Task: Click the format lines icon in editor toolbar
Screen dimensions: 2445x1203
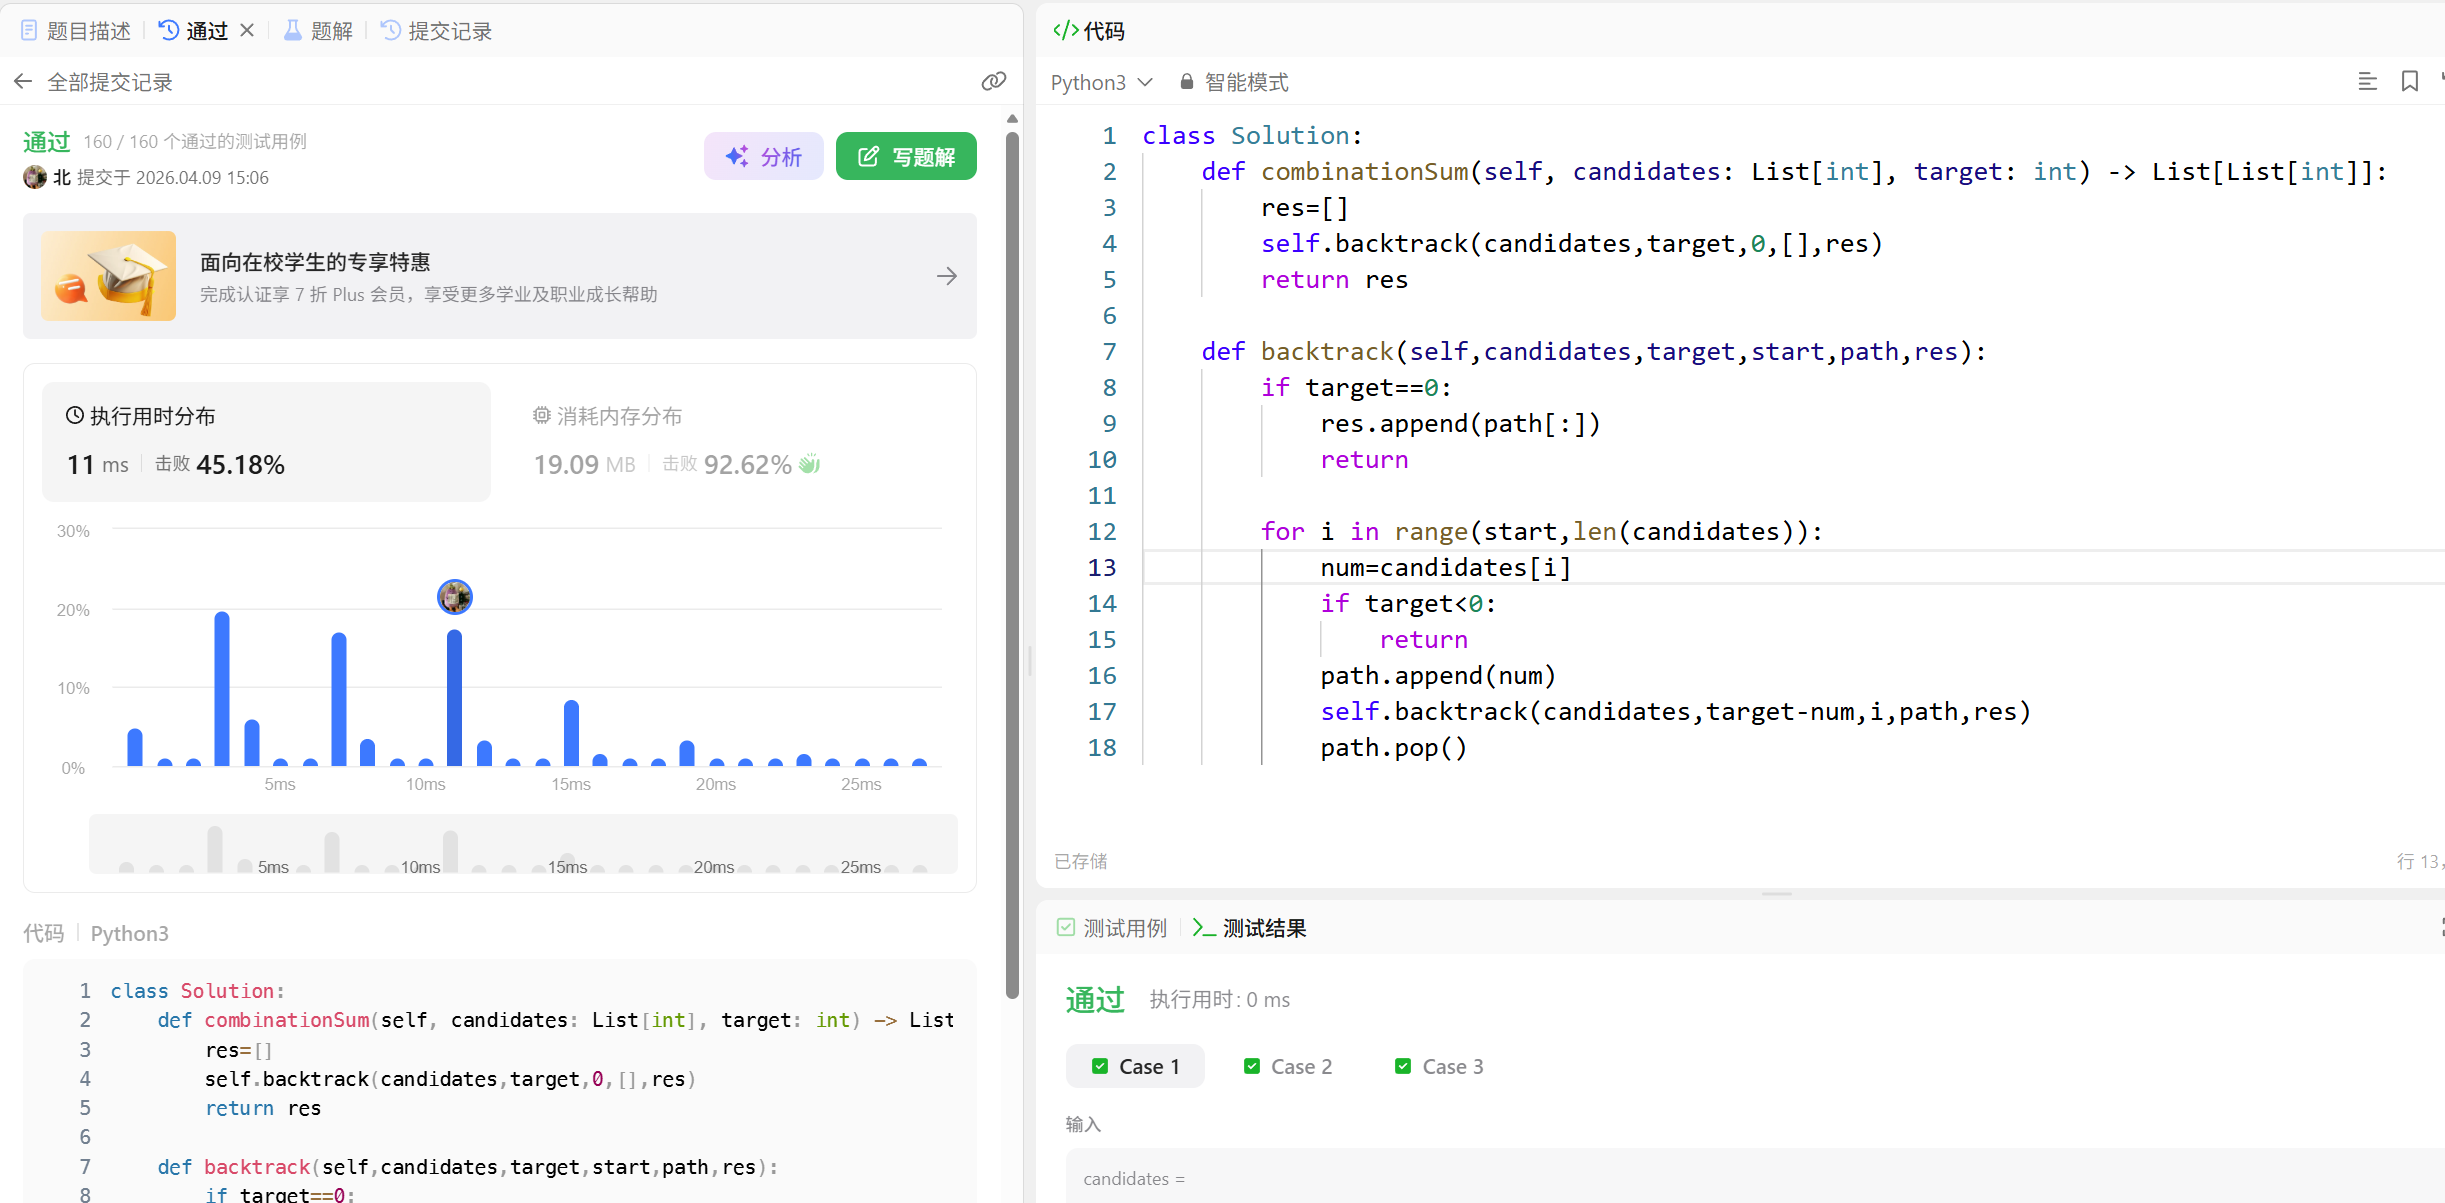Action: point(2367,82)
